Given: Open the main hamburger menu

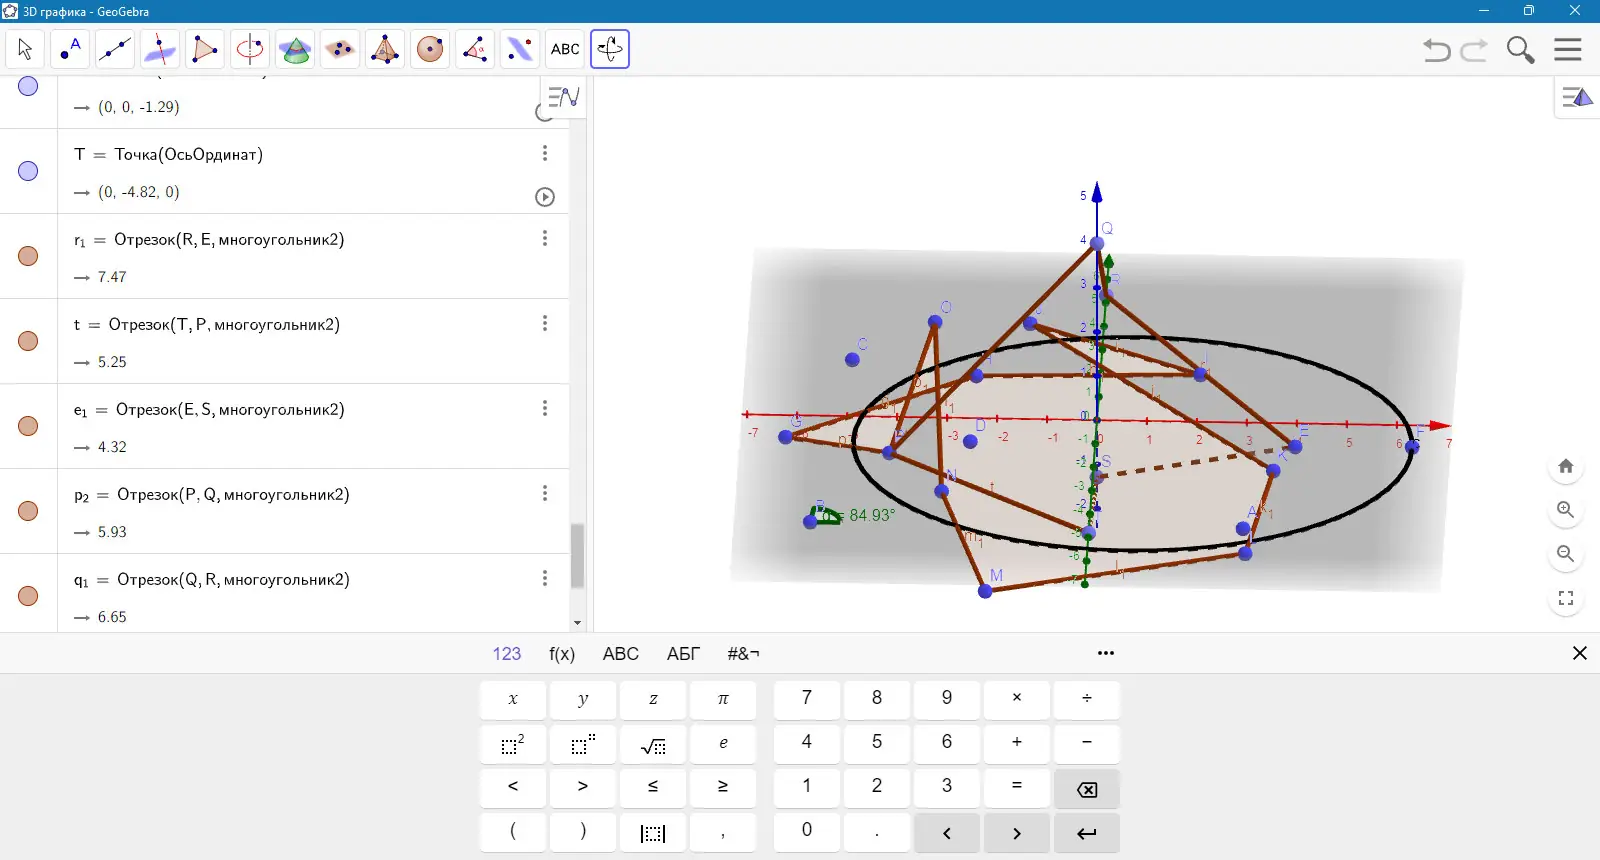Looking at the screenshot, I should (x=1568, y=50).
